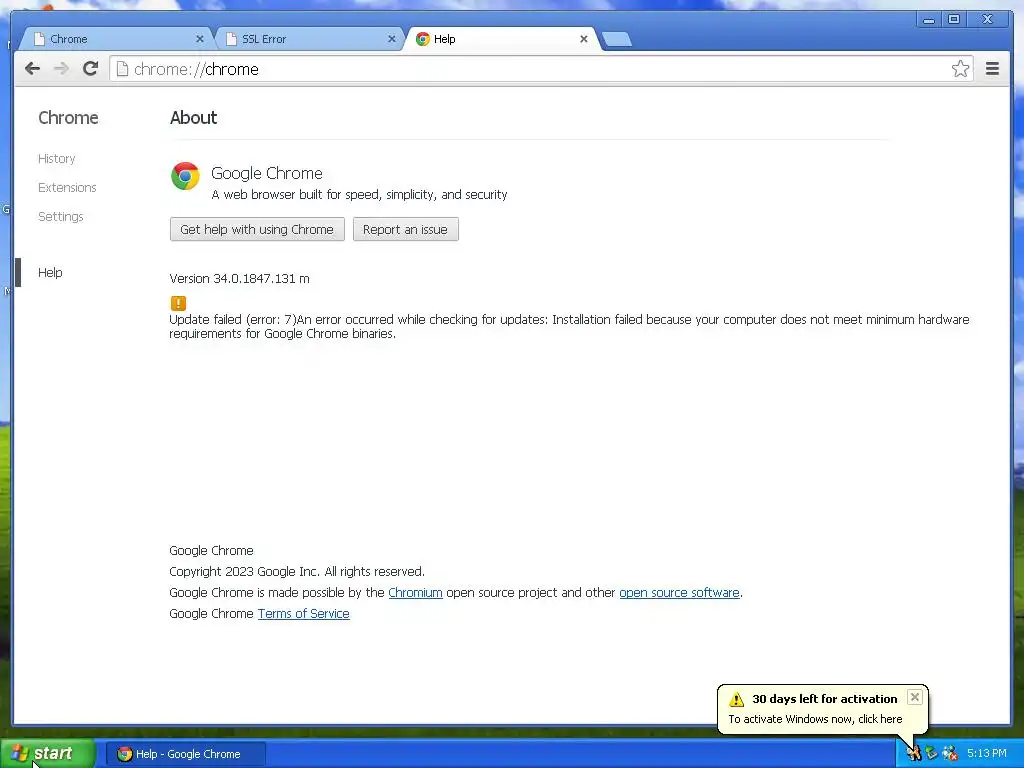Reload the page with refresh icon
The height and width of the screenshot is (768, 1024).
[91, 69]
